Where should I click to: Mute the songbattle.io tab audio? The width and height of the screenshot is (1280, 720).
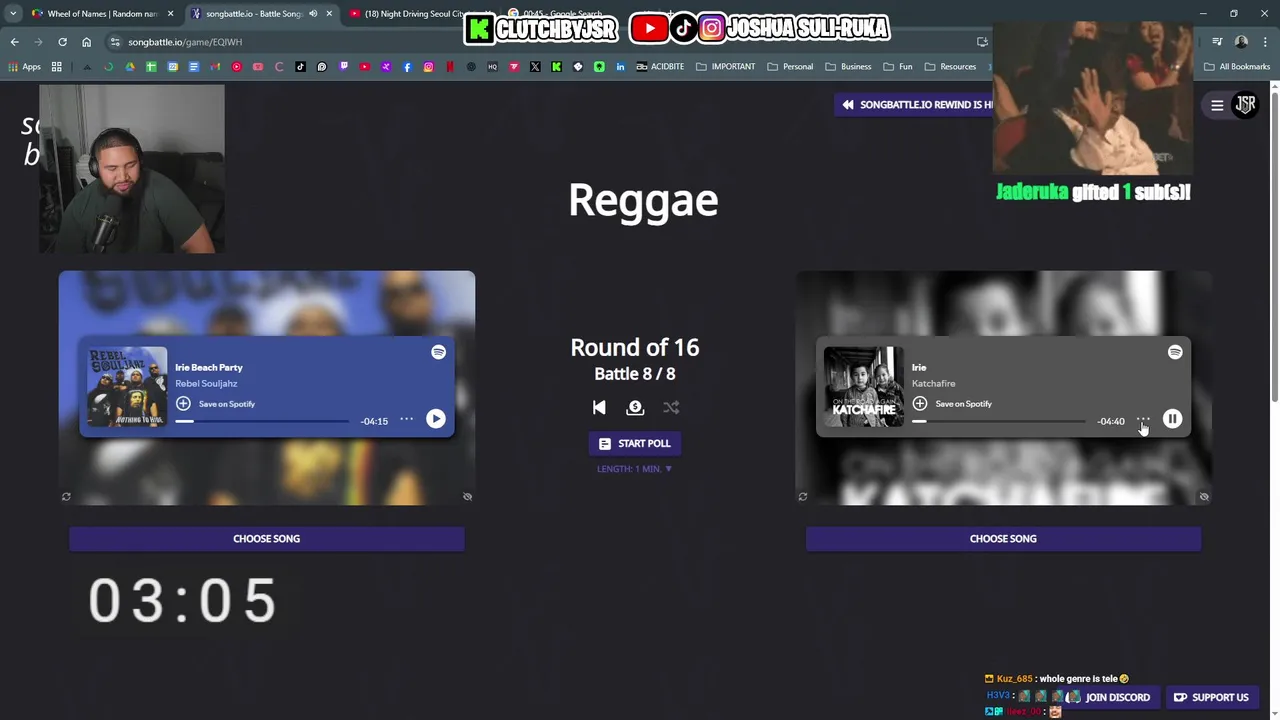[313, 14]
